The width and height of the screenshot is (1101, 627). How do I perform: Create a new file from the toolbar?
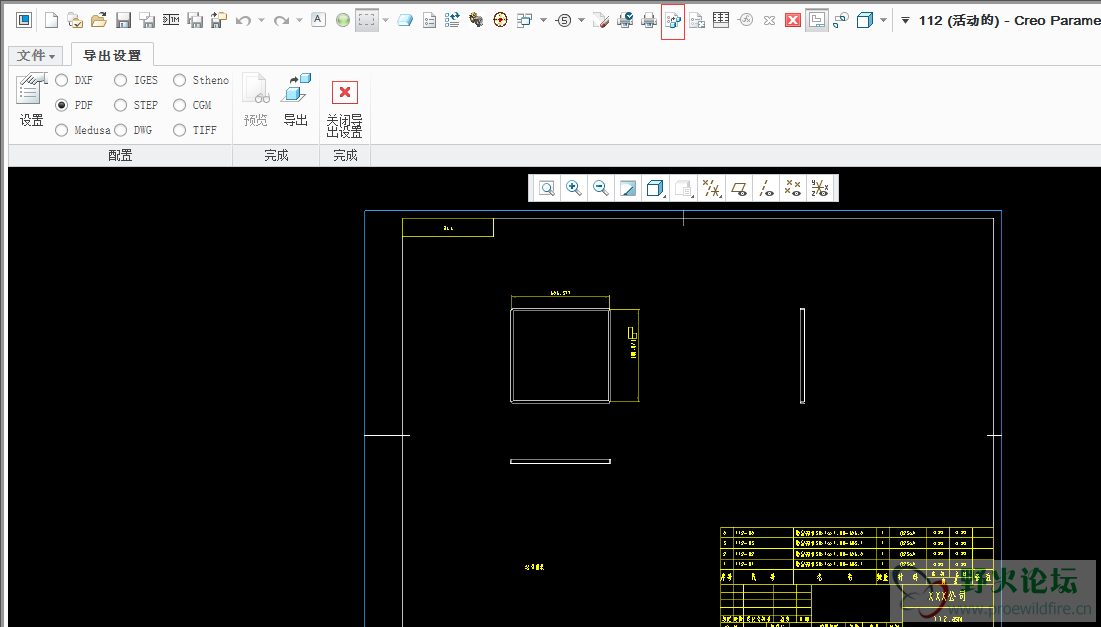(x=51, y=20)
